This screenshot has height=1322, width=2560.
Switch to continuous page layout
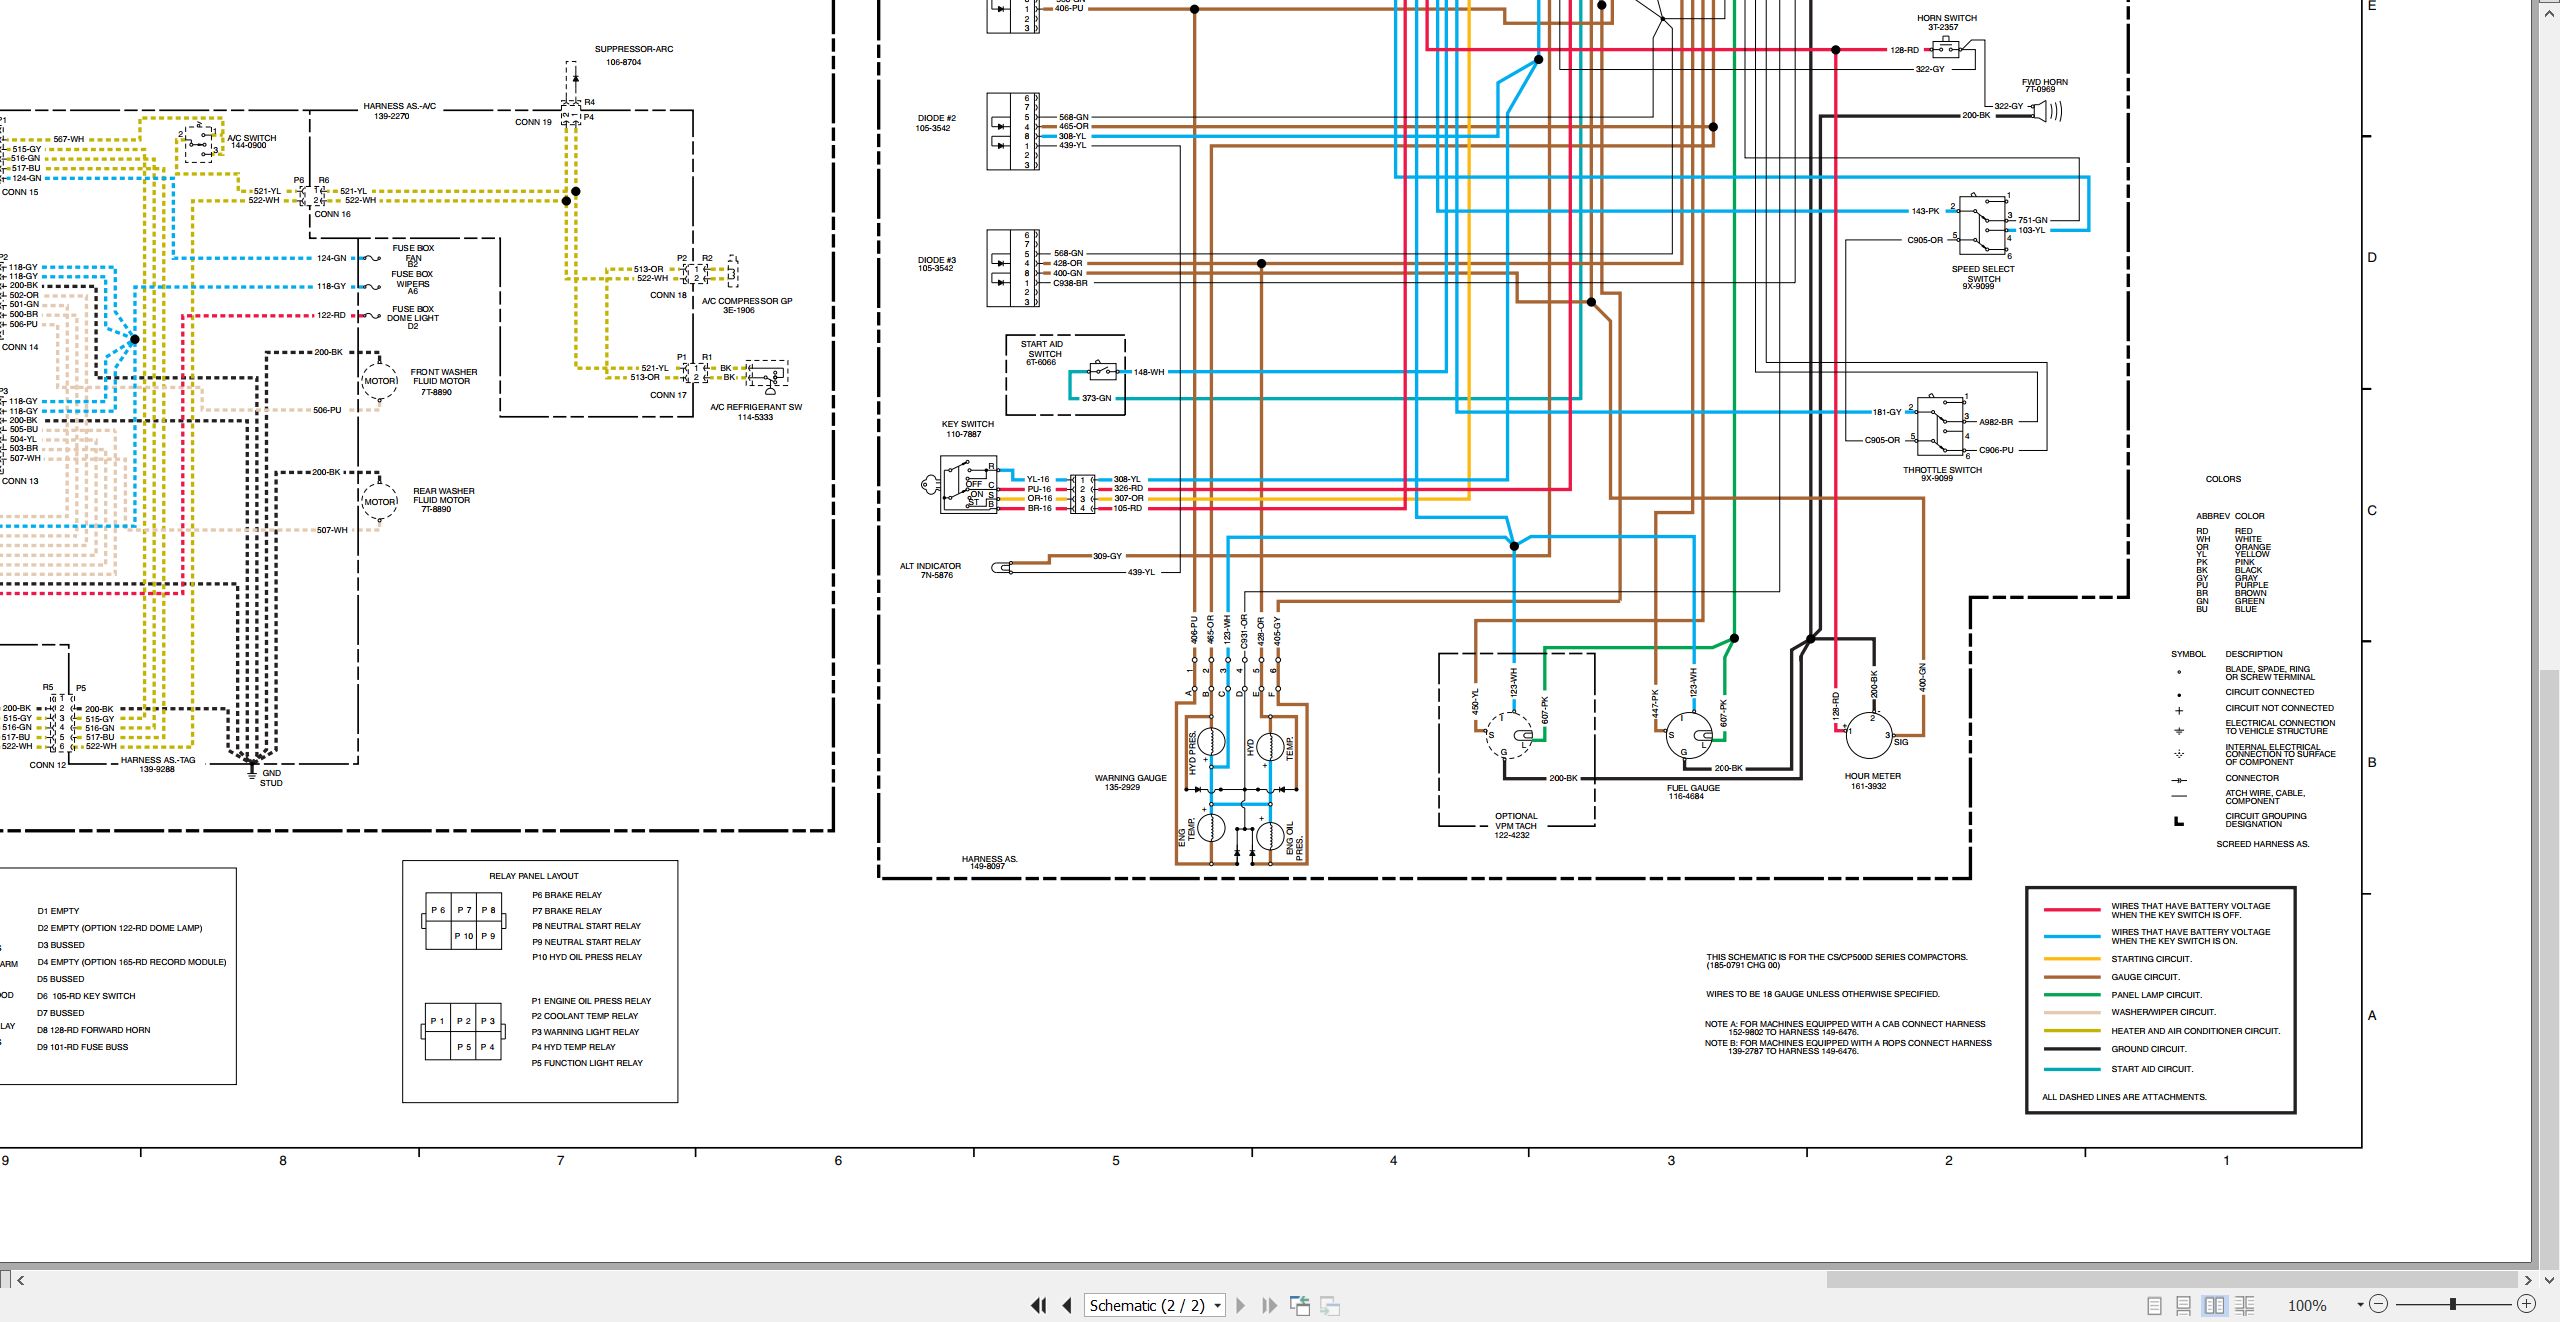[x=2184, y=1305]
